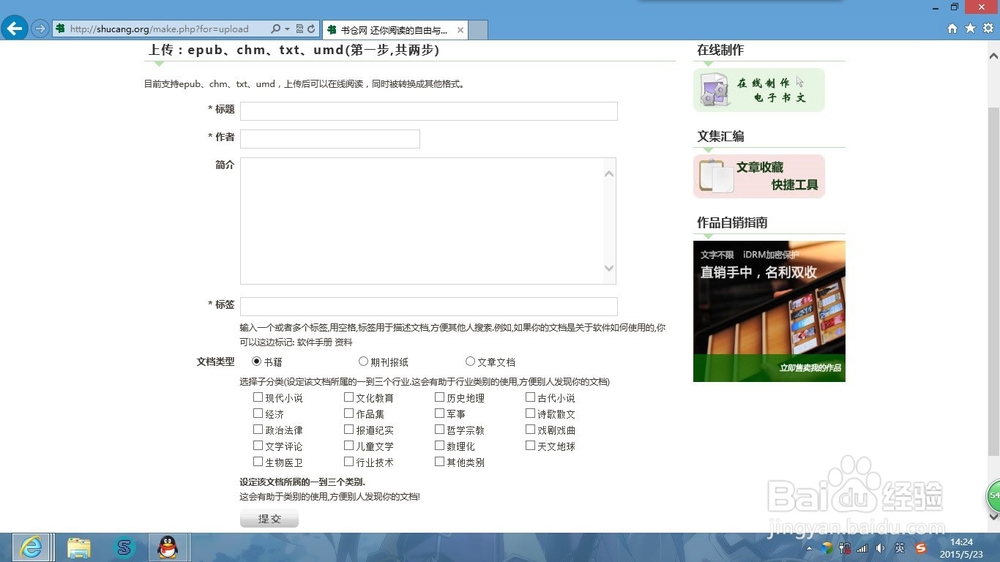Viewport: 1000px width, 562px height.
Task: Select the 期刊报纸 radio button
Action: point(363,361)
